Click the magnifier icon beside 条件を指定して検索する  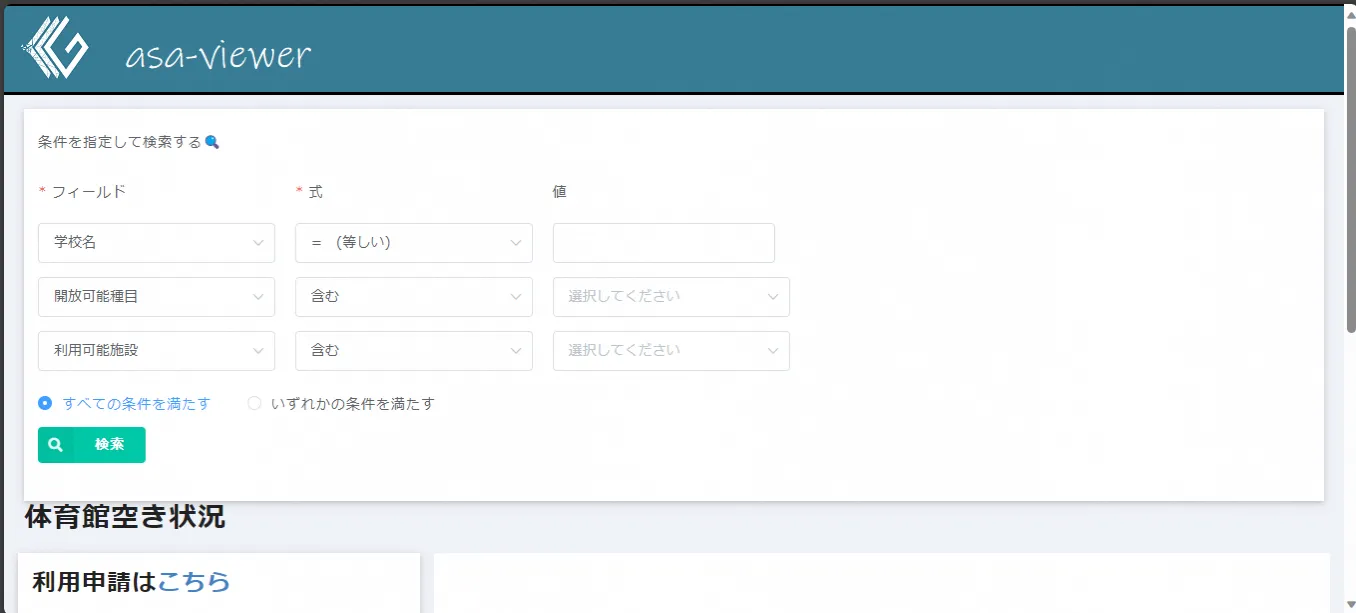coord(212,142)
